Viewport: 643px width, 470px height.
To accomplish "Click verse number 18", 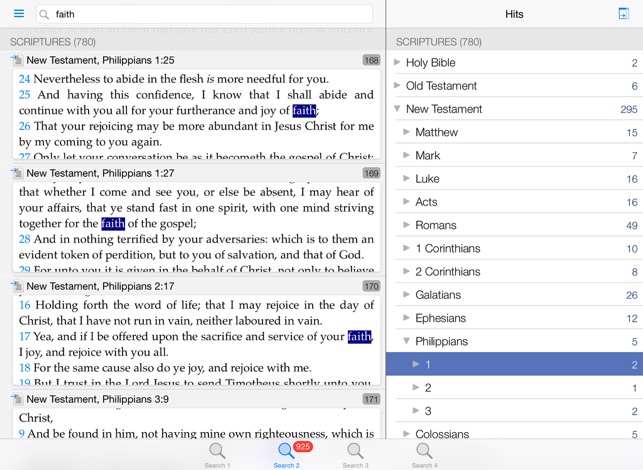I will click(25, 368).
